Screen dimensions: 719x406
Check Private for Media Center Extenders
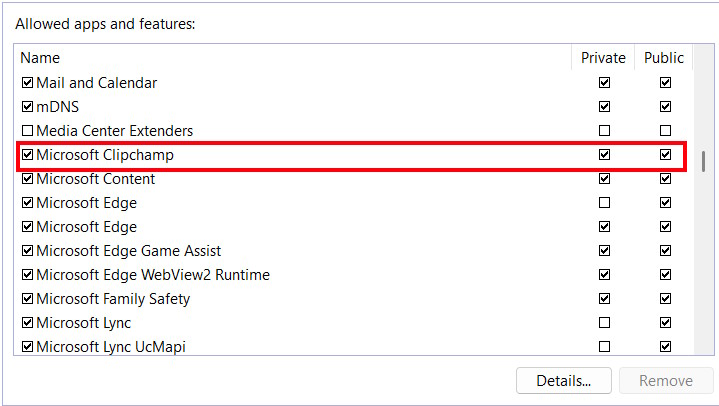(604, 131)
